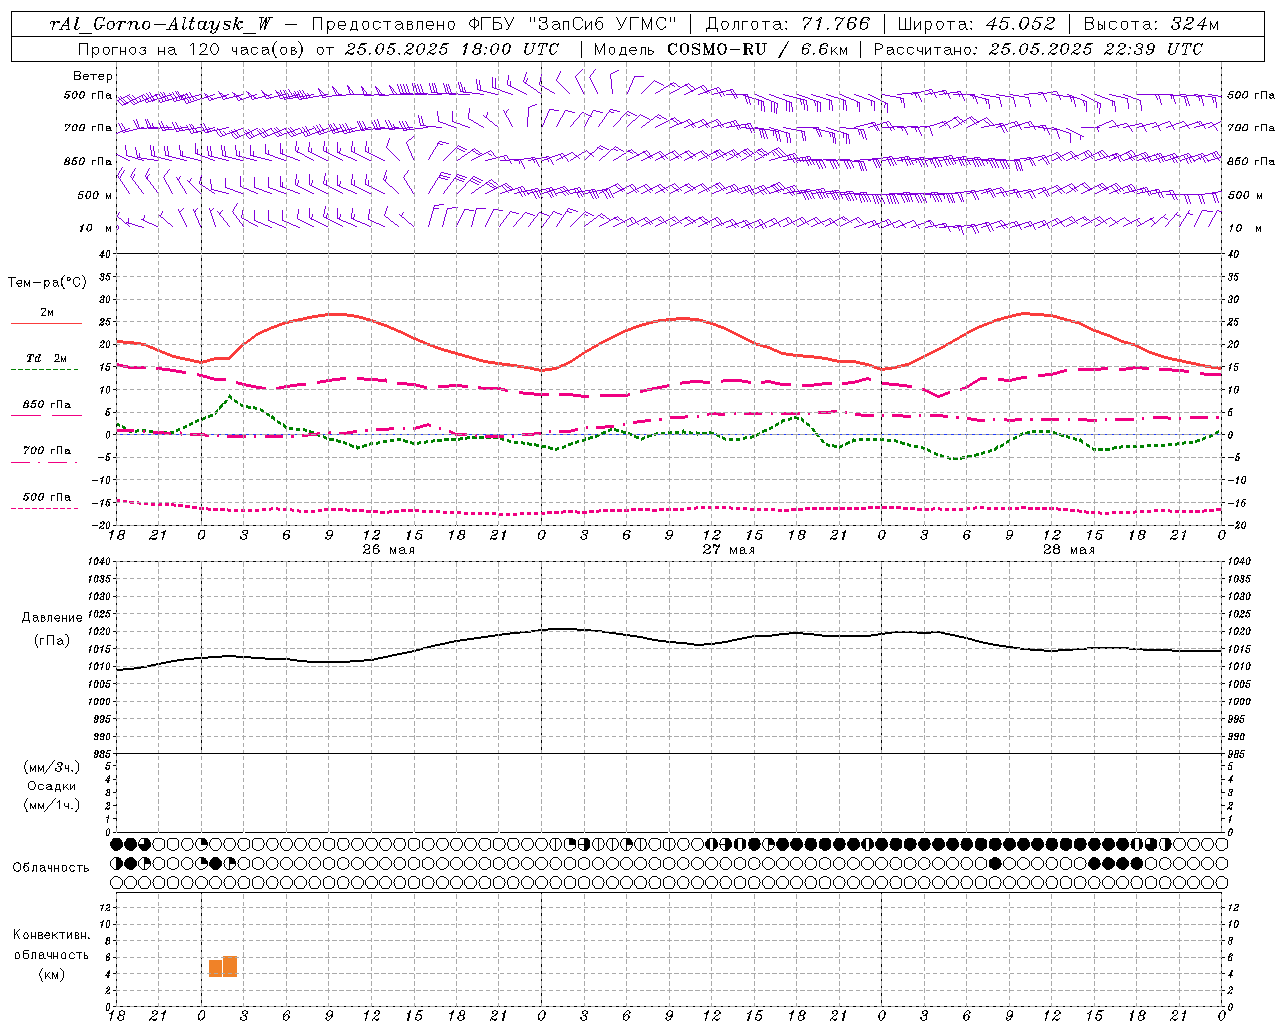Screen dimensions: 1280x1024
Task: Click the 27 мая date label
Action: point(728,549)
